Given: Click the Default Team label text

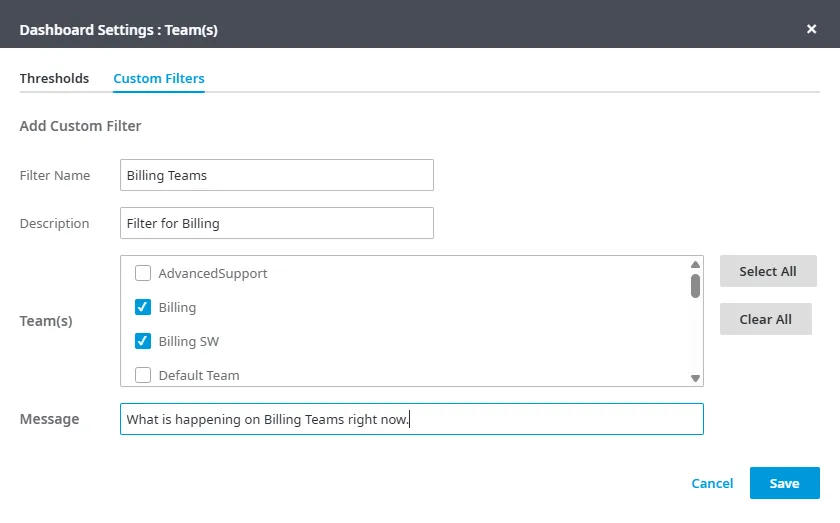Looking at the screenshot, I should [199, 375].
